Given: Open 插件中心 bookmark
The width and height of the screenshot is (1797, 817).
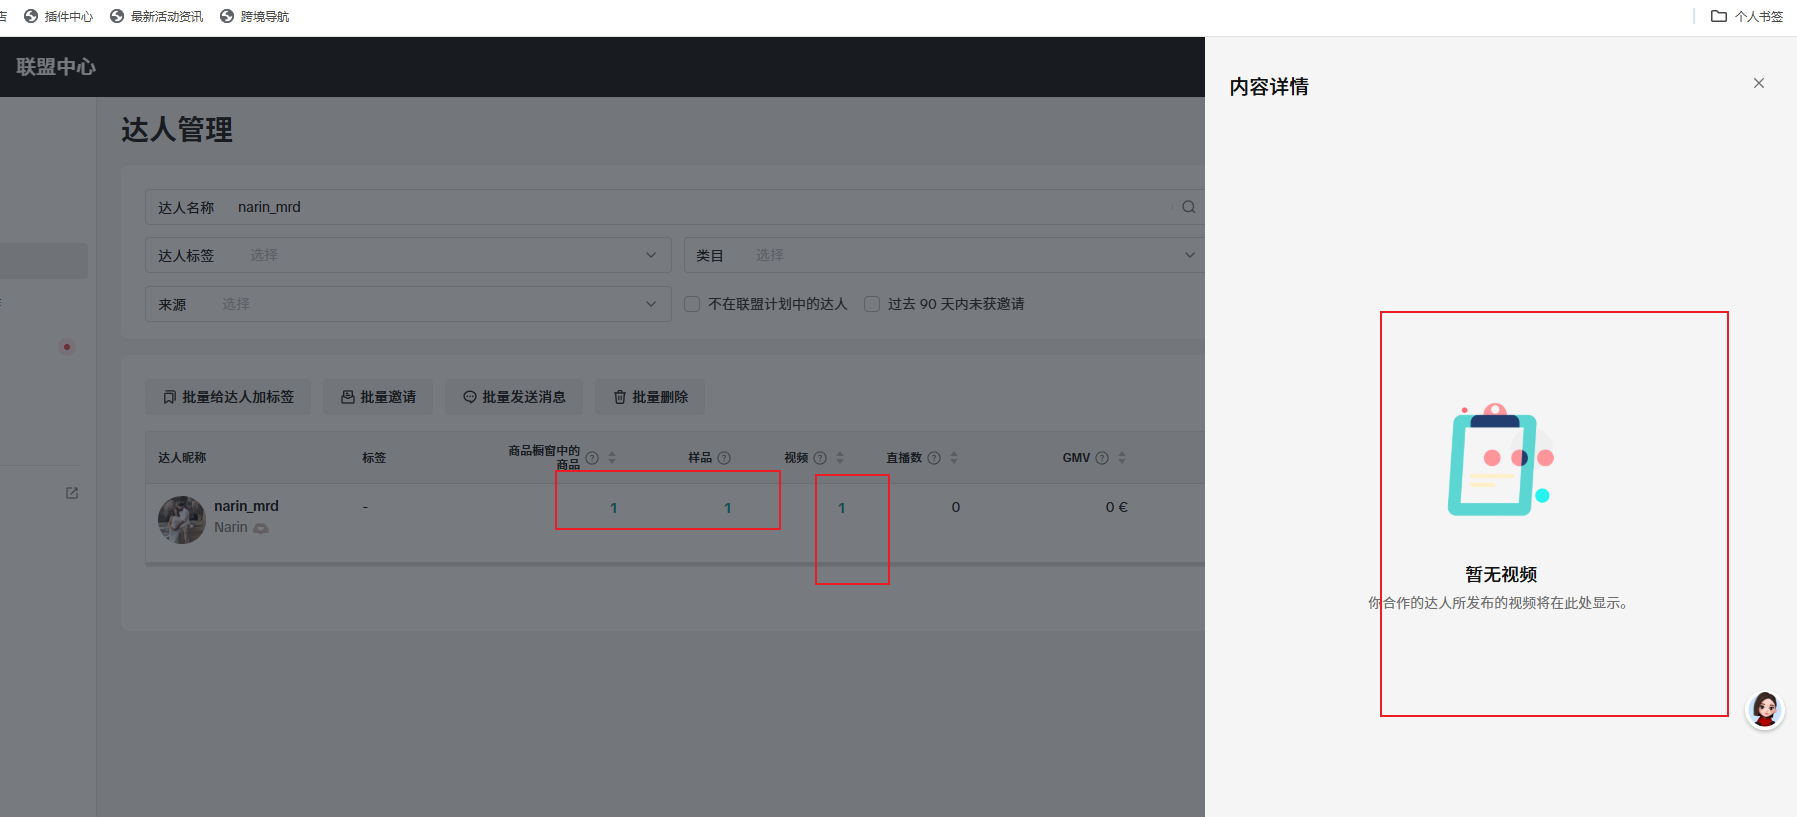Looking at the screenshot, I should point(59,16).
